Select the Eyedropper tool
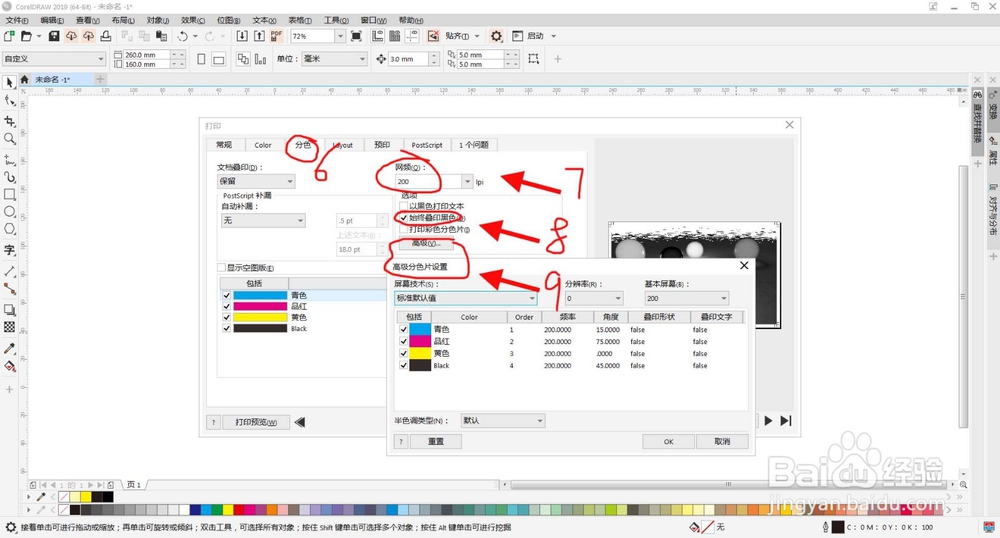 tap(10, 348)
